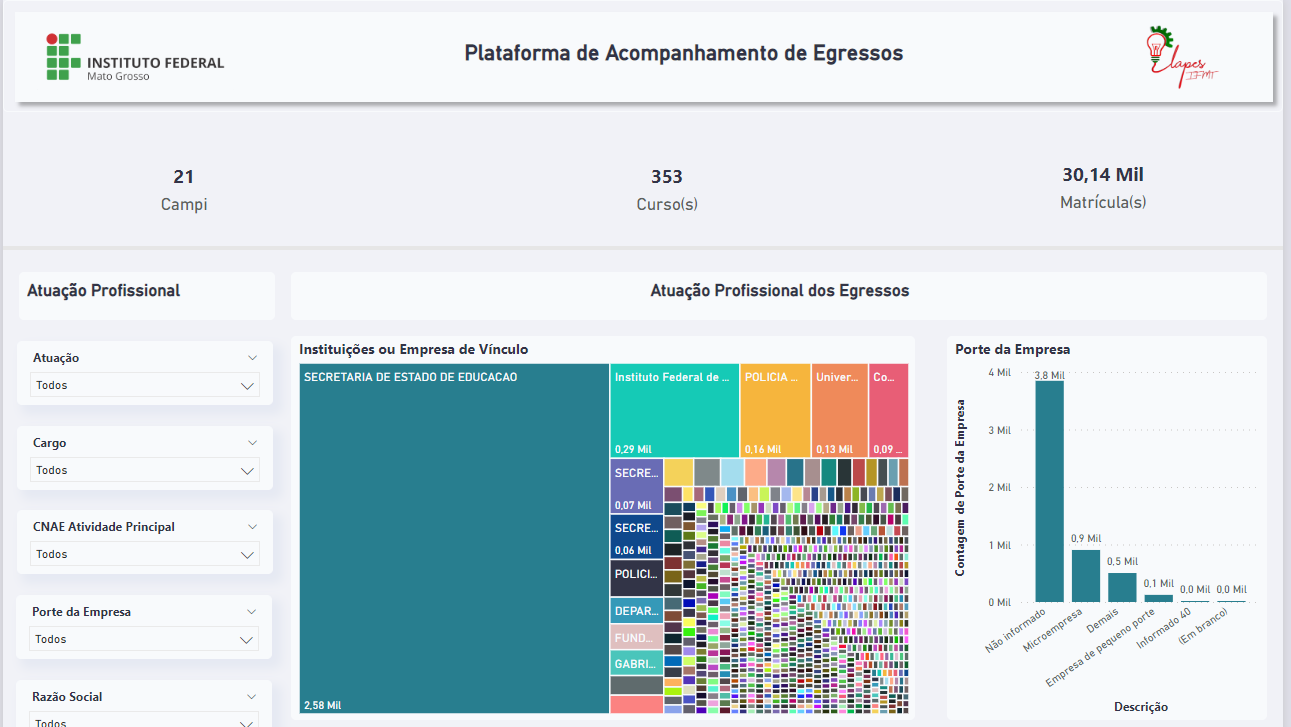Click the Empresa de pequeno porte bar

coord(1159,598)
